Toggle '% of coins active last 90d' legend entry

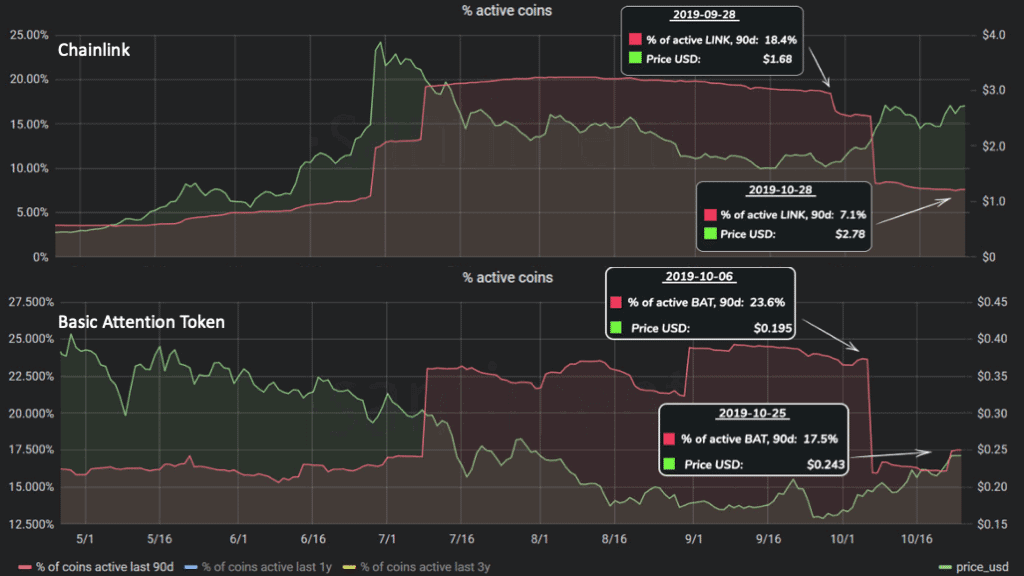97,567
